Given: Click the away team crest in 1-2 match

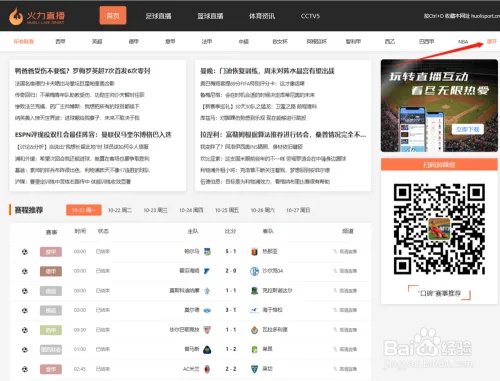Looking at the screenshot, I should [254, 349].
